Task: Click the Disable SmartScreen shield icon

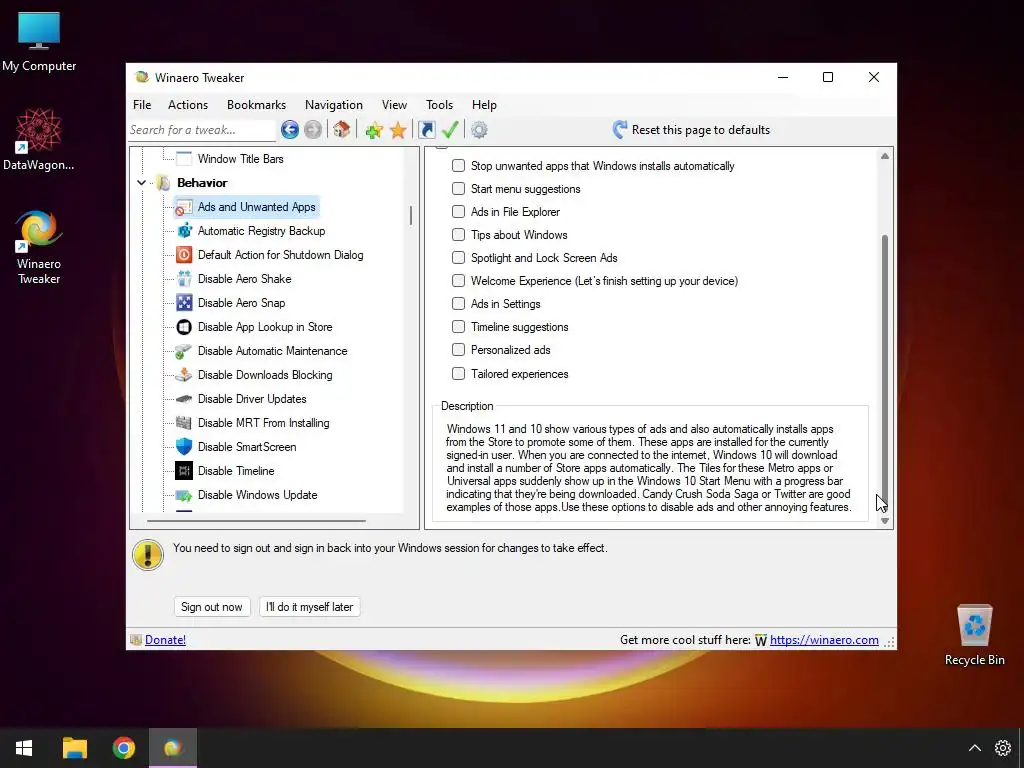Action: coord(184,447)
